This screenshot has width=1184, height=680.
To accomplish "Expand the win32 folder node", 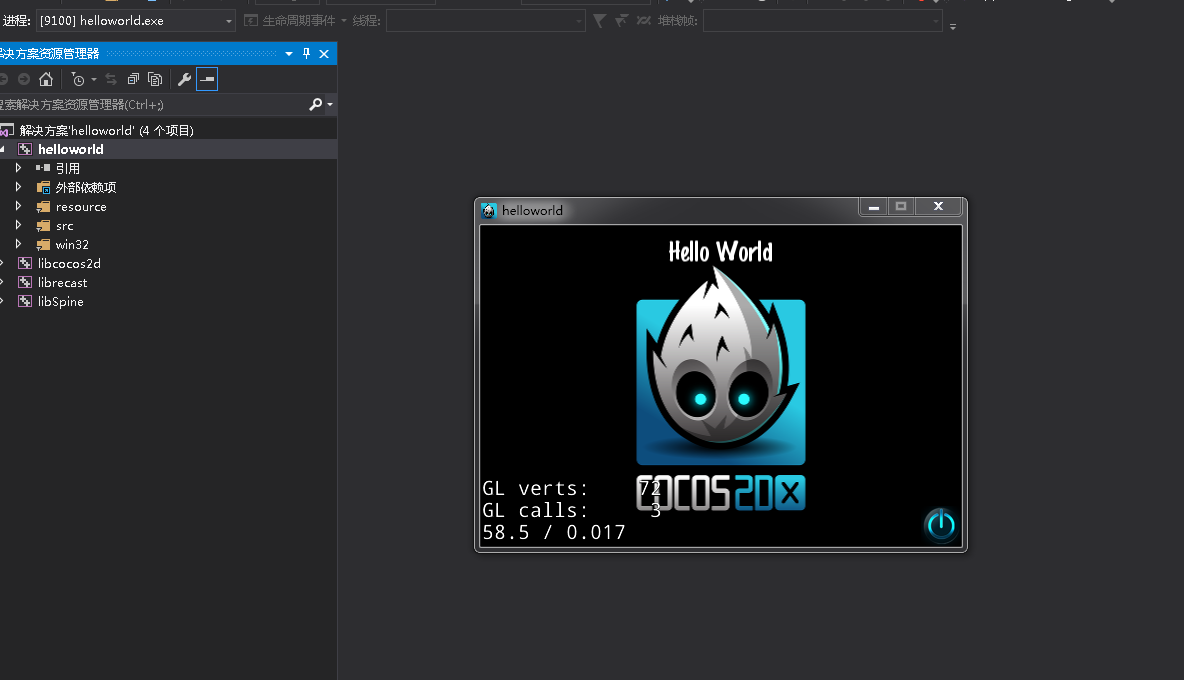I will tap(18, 245).
